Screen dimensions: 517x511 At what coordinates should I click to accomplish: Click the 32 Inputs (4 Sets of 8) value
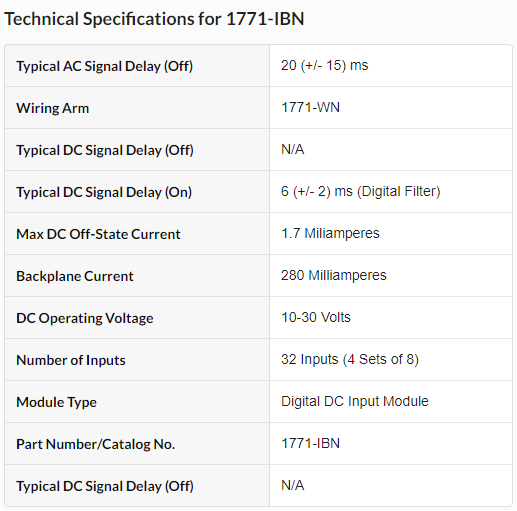pyautogui.click(x=350, y=359)
